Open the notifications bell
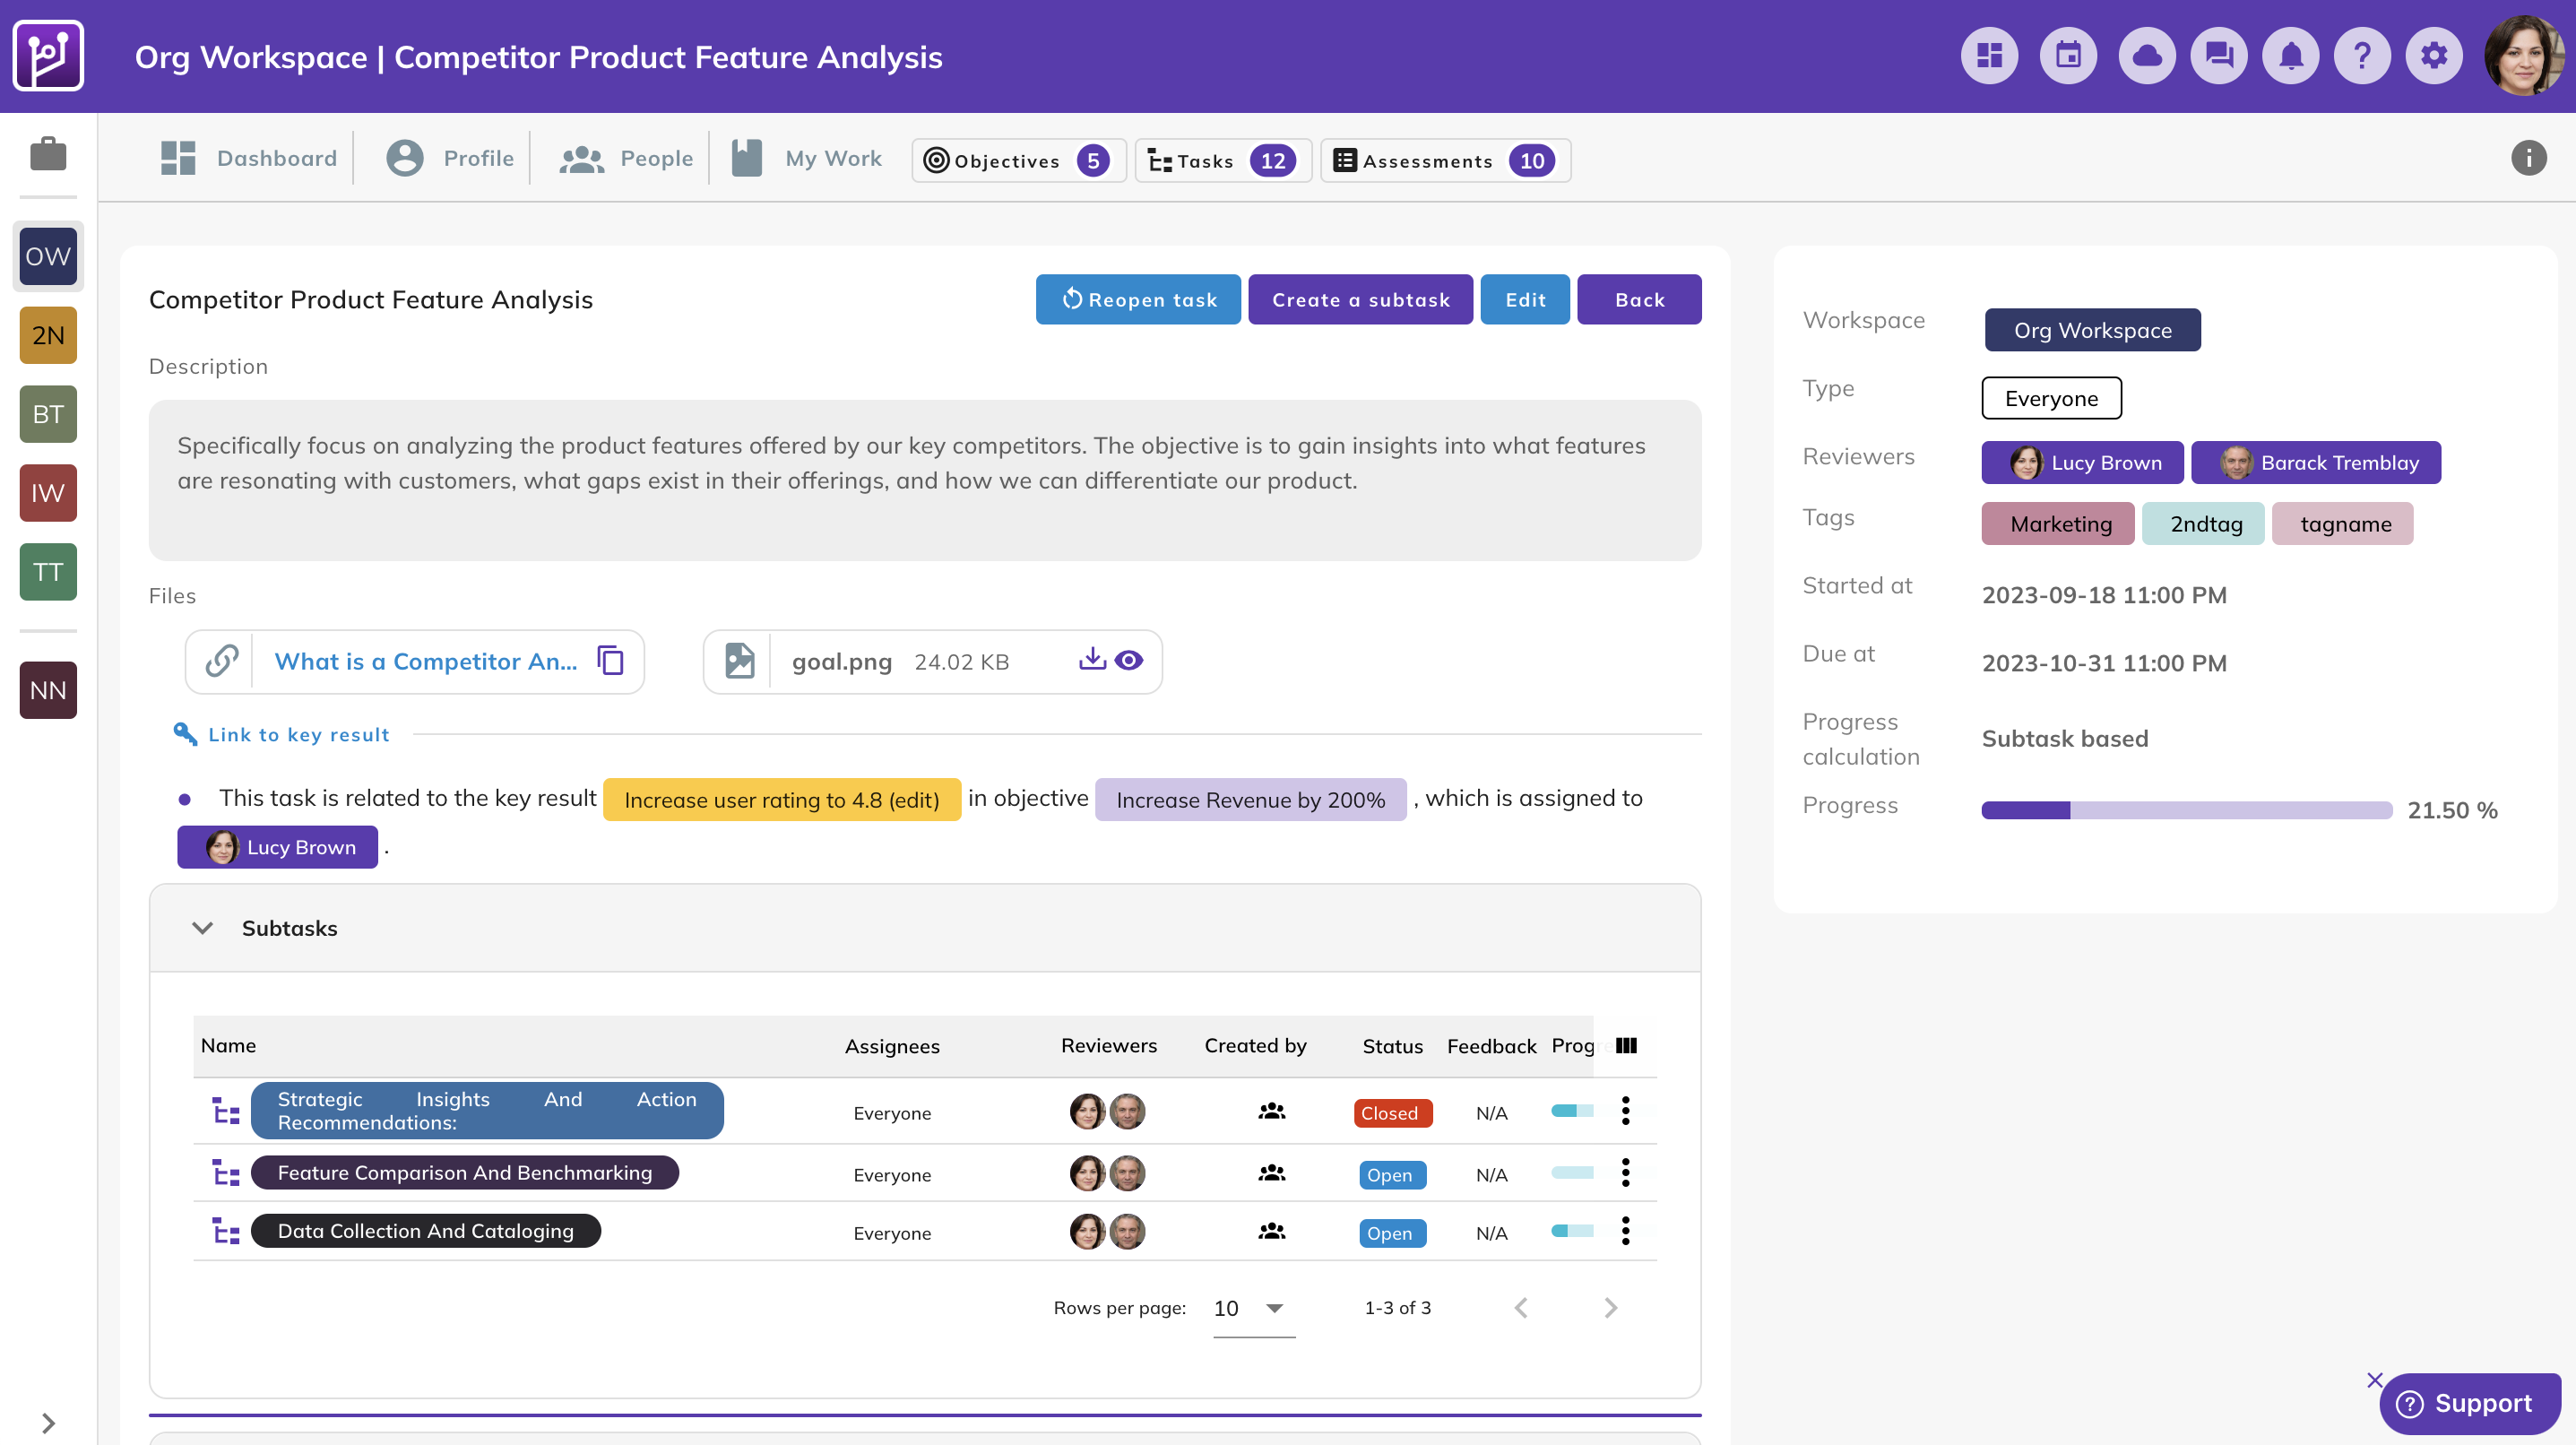 pos(2290,56)
